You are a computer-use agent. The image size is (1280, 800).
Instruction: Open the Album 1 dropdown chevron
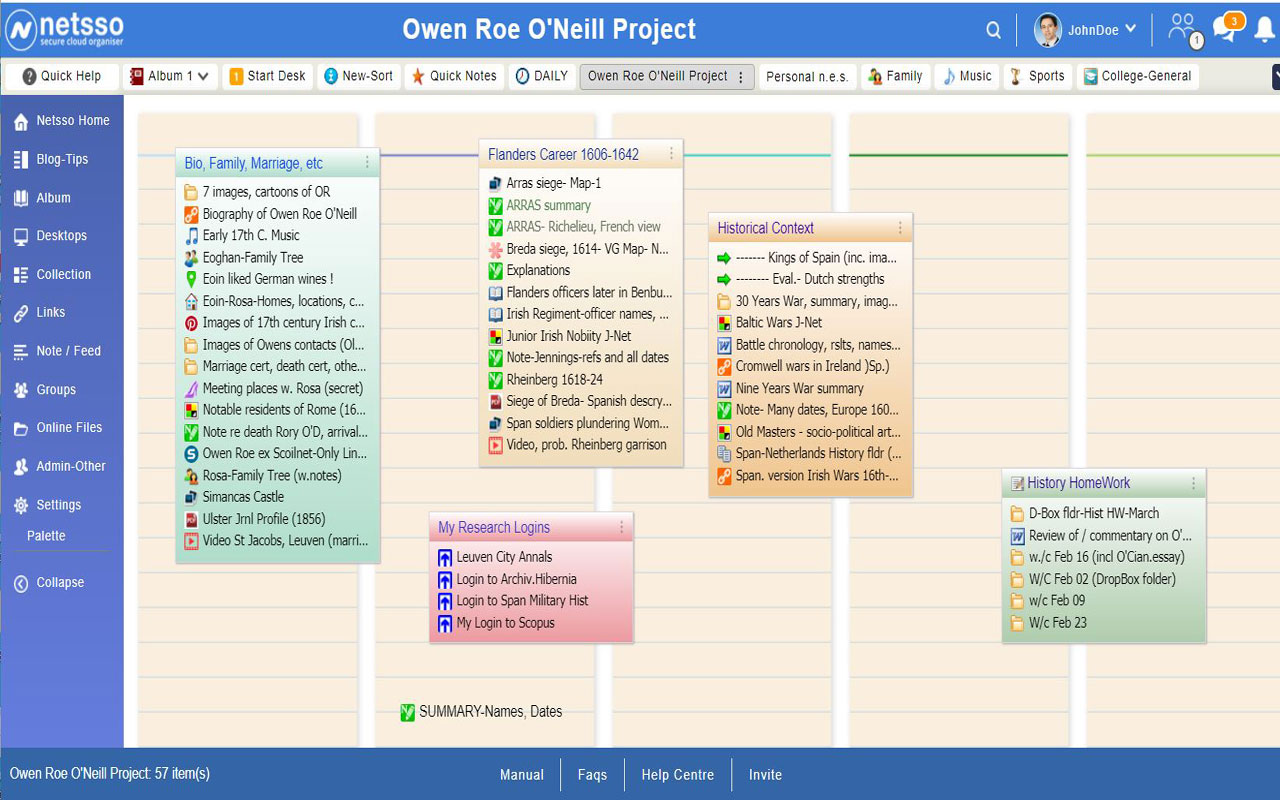point(204,76)
